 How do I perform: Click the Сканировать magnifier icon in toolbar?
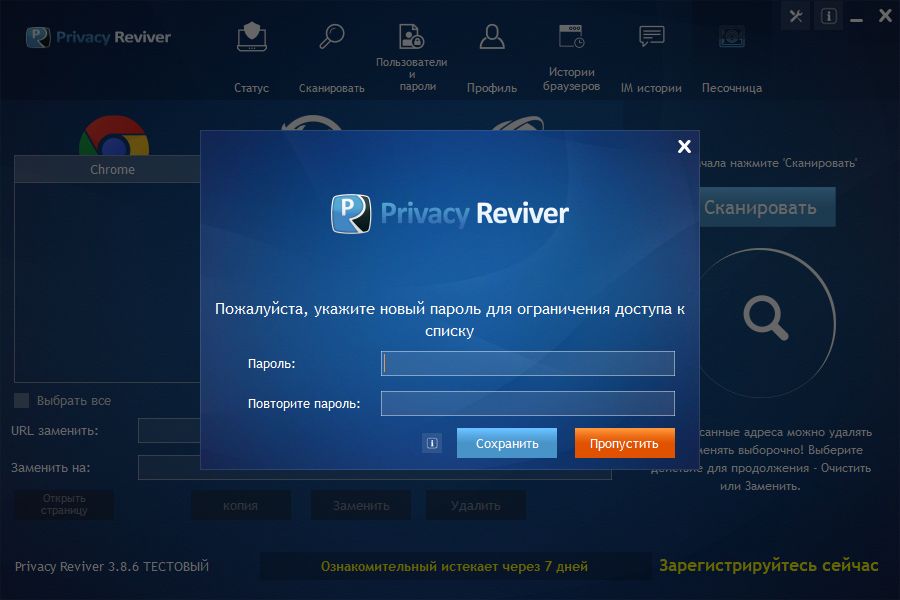(331, 37)
